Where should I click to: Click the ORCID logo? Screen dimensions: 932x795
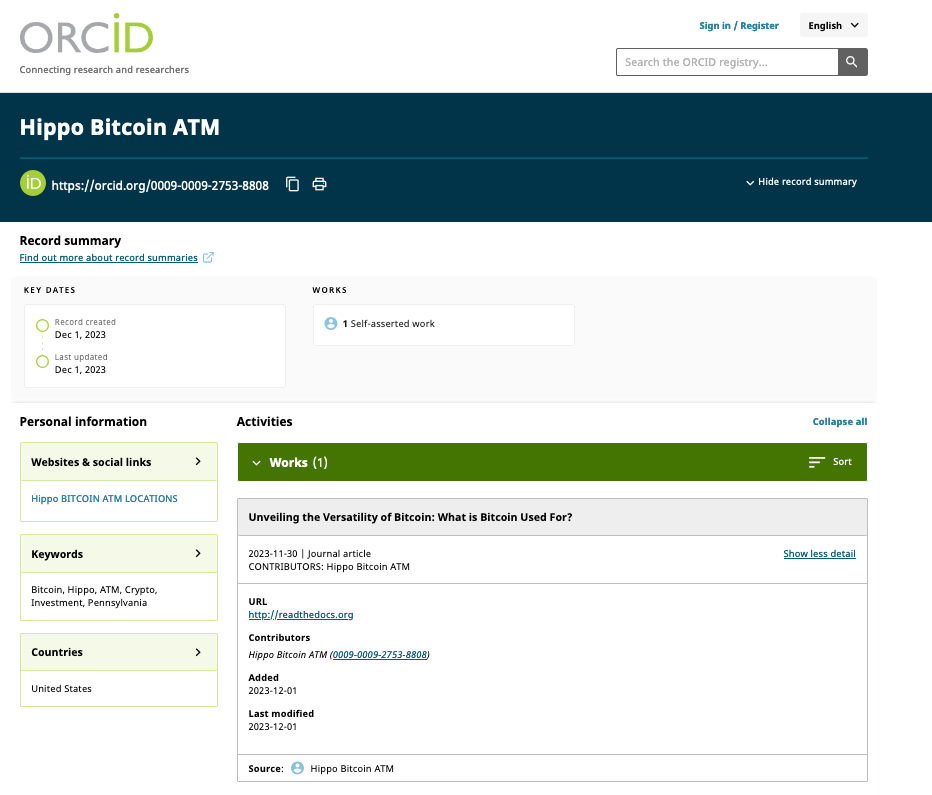[86, 34]
